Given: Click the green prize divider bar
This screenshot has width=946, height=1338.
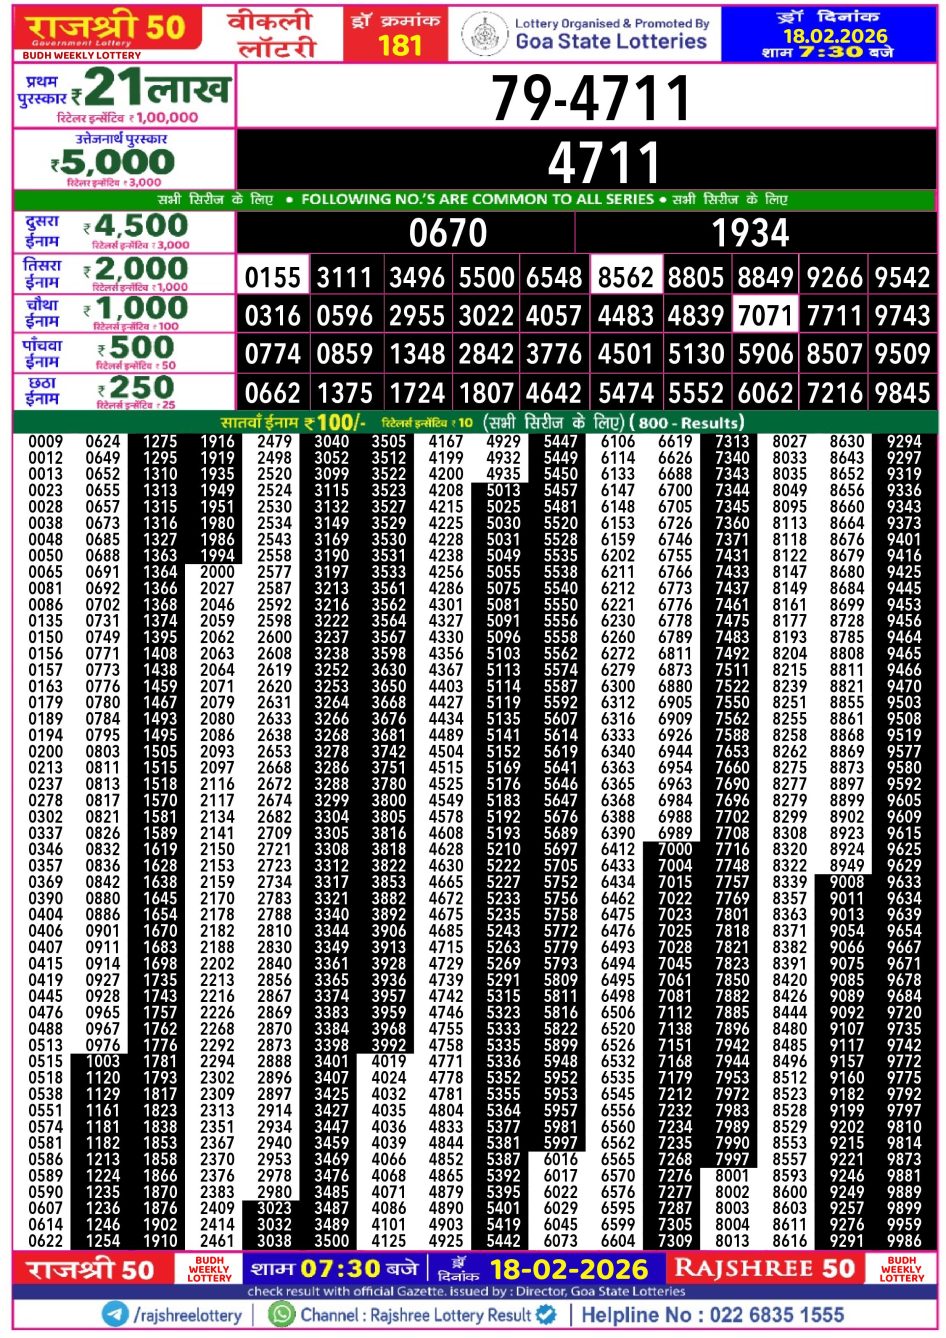Looking at the screenshot, I should click(473, 199).
